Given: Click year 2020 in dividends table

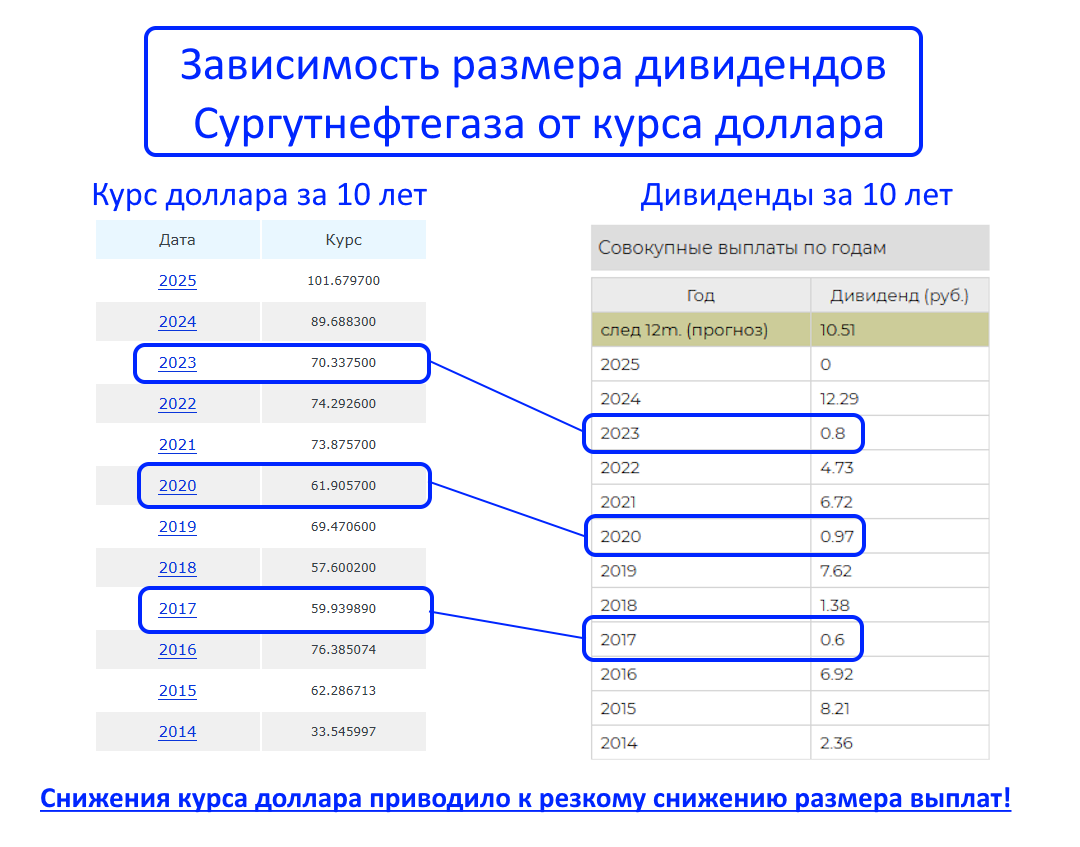Looking at the screenshot, I should pyautogui.click(x=620, y=536).
